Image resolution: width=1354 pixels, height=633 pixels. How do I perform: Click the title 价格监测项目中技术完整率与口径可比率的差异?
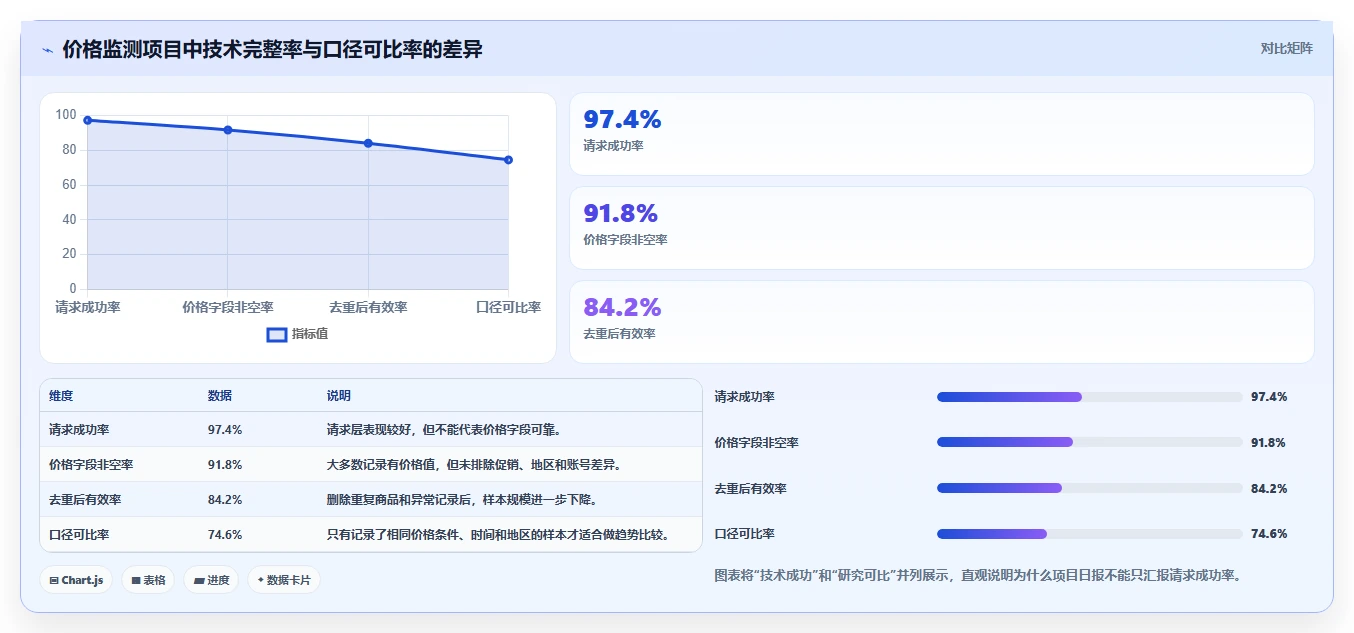coord(272,49)
